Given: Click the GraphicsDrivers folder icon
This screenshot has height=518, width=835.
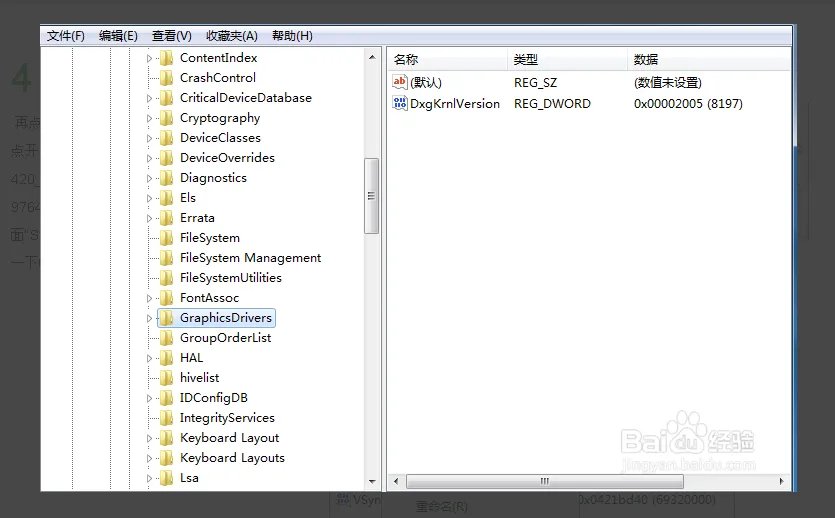Looking at the screenshot, I should [x=166, y=318].
